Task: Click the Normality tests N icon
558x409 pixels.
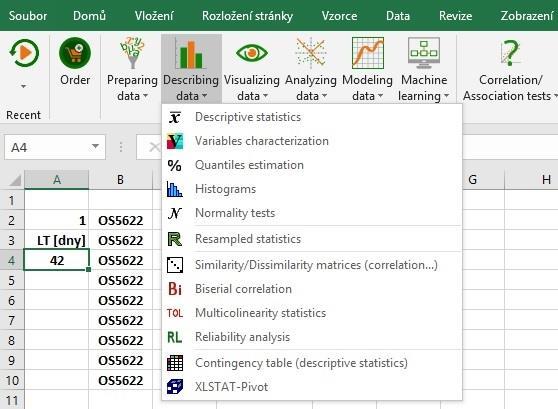Action: point(175,213)
